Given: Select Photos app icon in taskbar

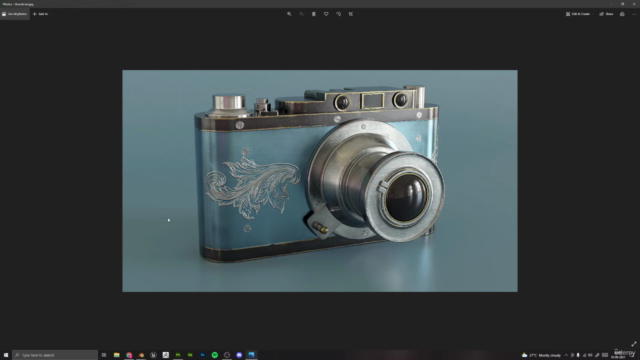Looking at the screenshot, I should pyautogui.click(x=251, y=355).
